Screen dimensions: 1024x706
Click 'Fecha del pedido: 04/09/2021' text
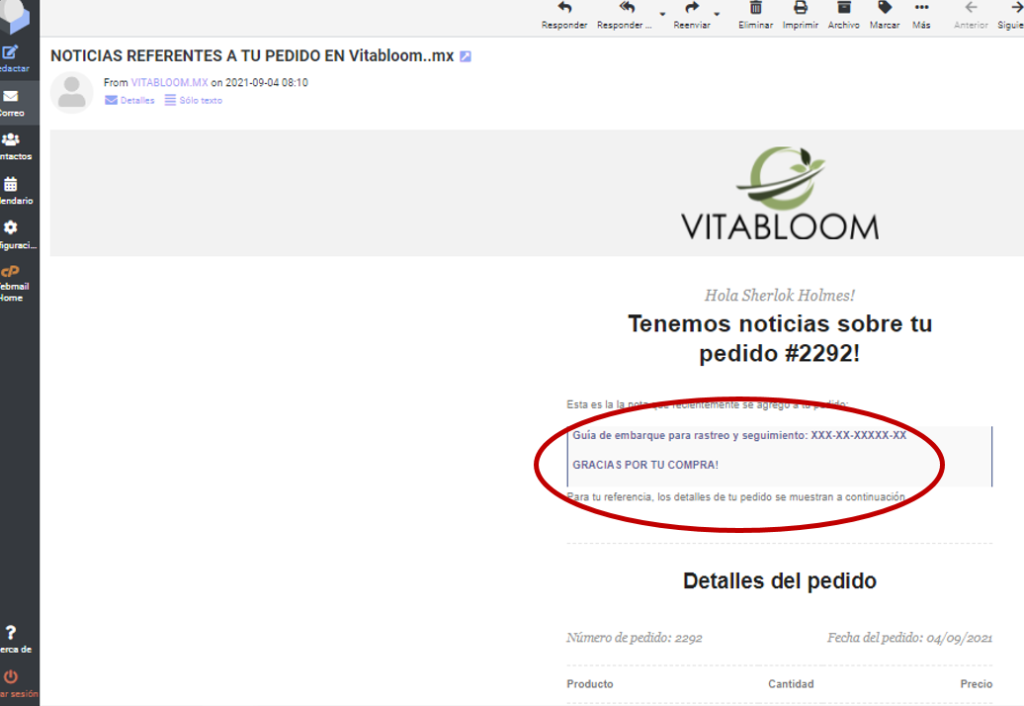click(x=910, y=637)
